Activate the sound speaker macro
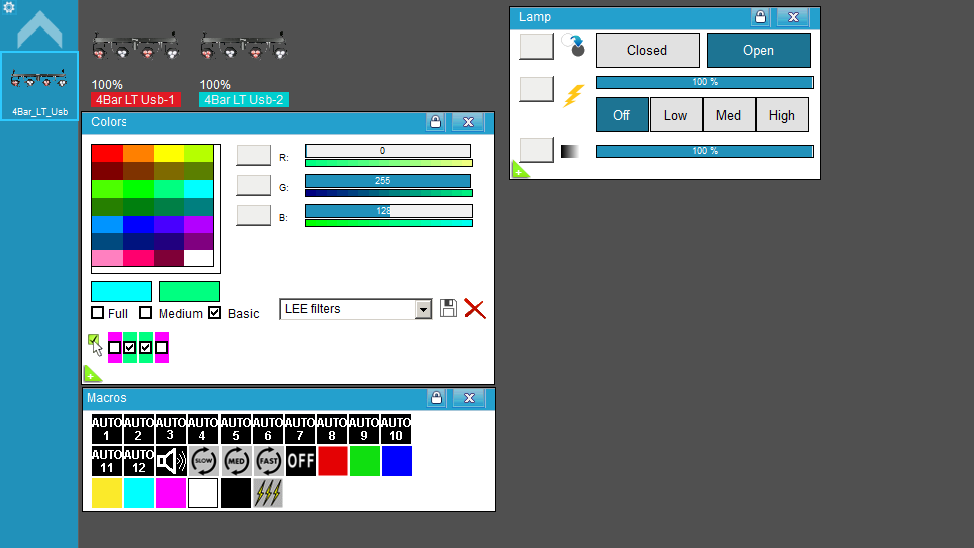974x548 pixels. click(x=171, y=461)
